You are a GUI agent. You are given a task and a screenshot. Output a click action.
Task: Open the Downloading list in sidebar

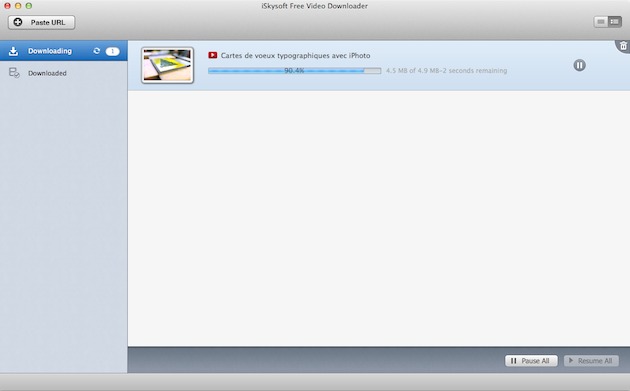(63, 51)
